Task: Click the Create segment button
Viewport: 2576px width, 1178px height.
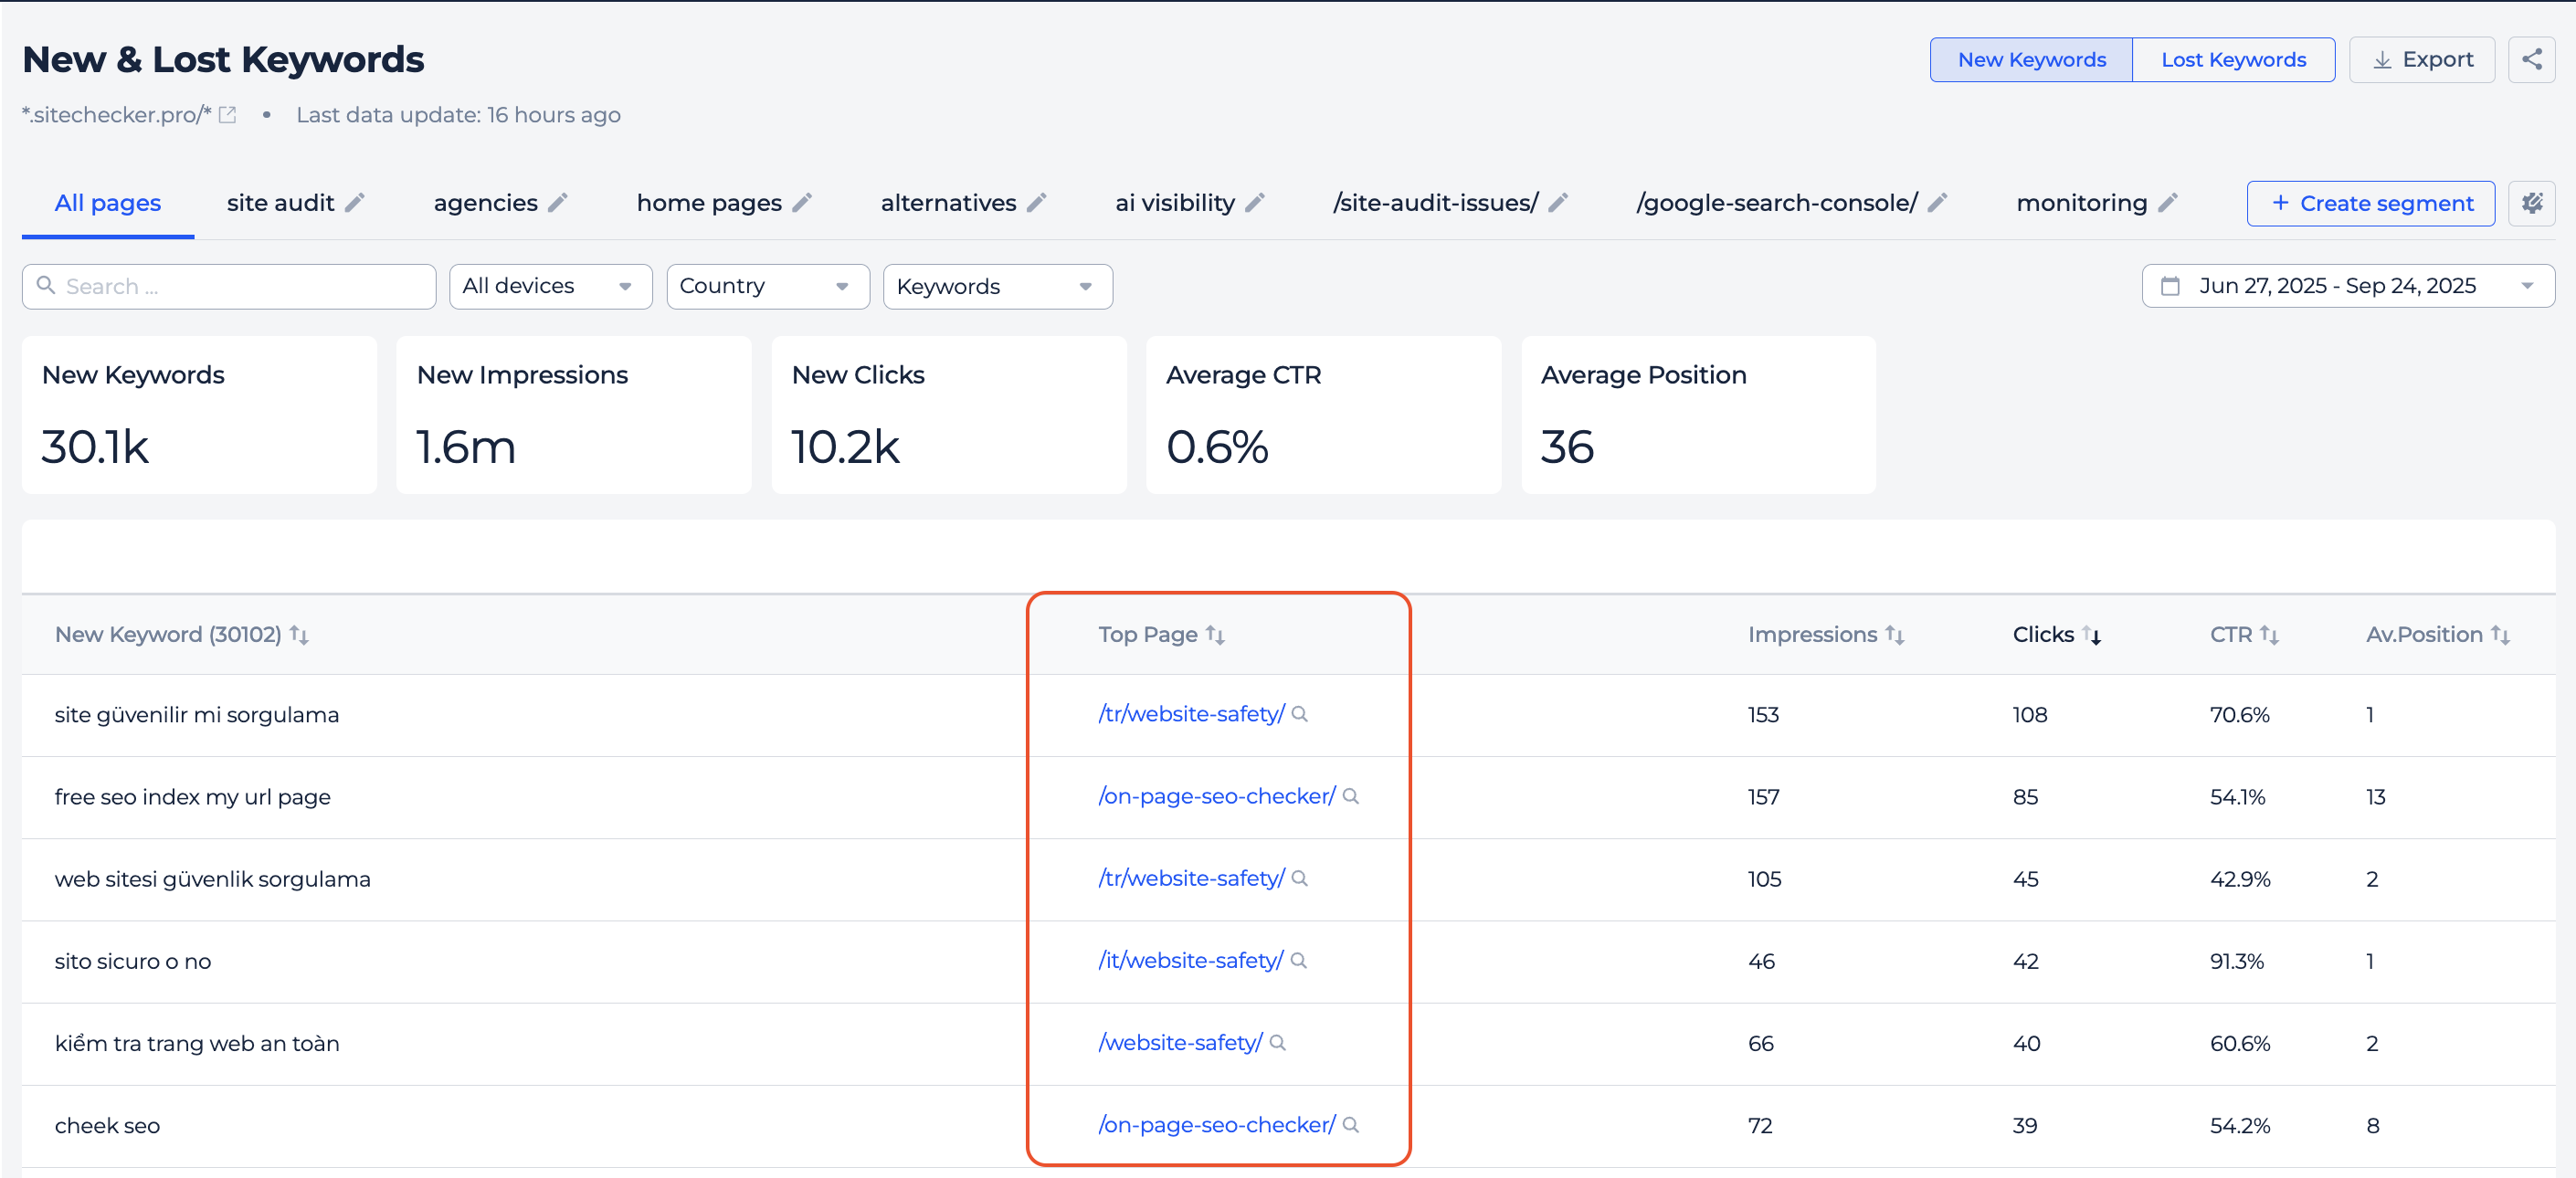Action: coord(2370,203)
